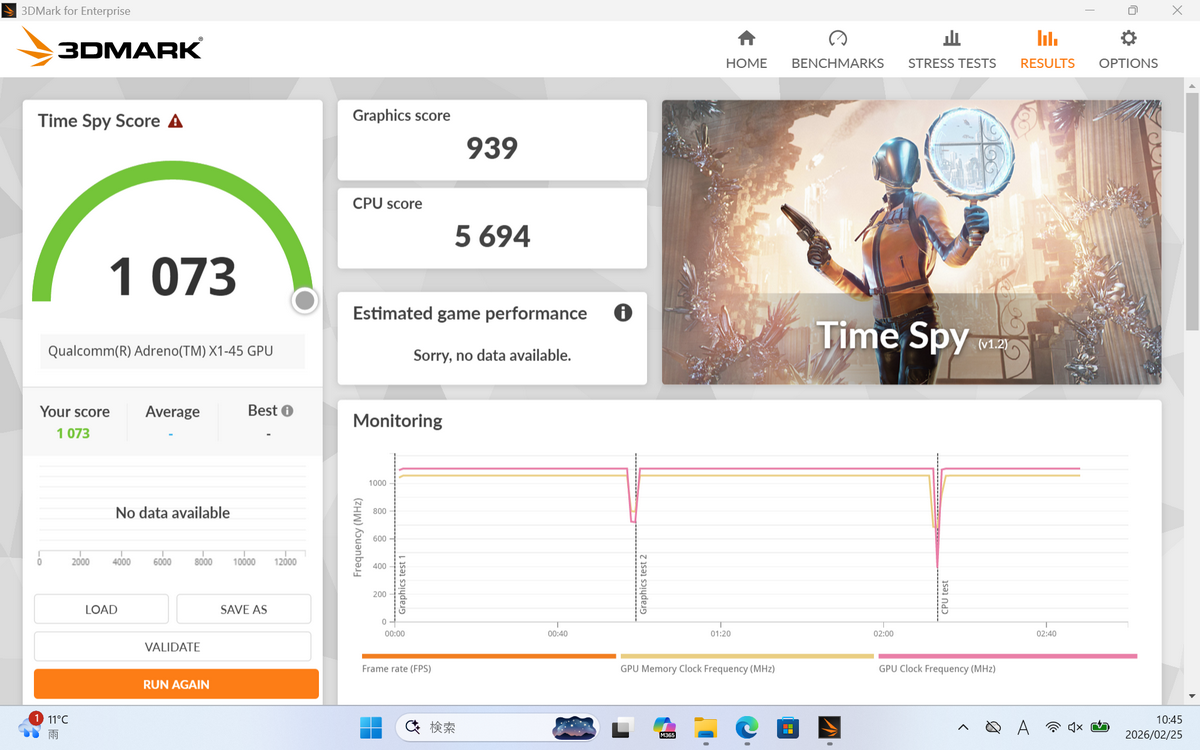Viewport: 1200px width, 750px height.
Task: Open the HOME tab
Action: tap(746, 50)
